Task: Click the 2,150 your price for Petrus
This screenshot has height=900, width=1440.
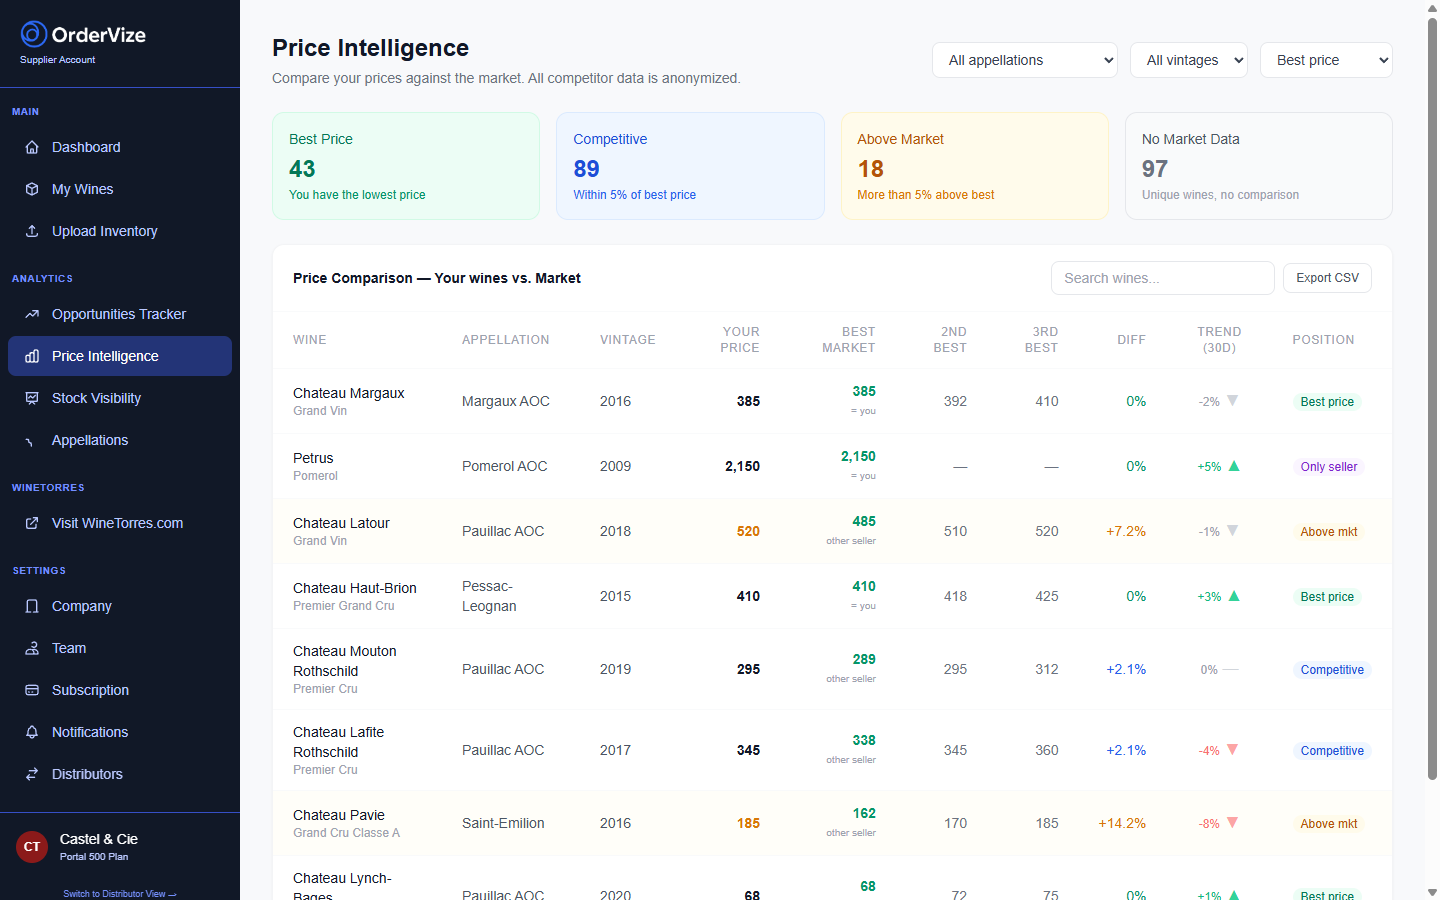Action: tap(742, 466)
